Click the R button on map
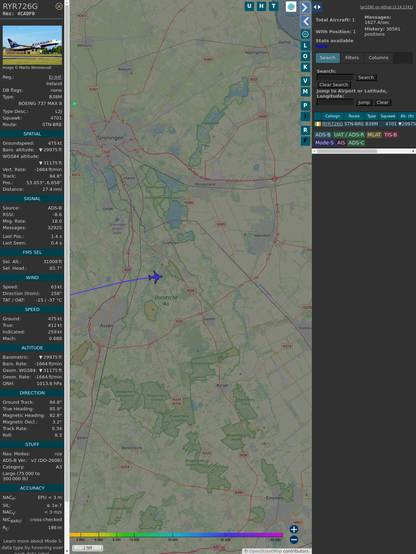Image resolution: width=416 pixels, height=554 pixels. [x=305, y=130]
